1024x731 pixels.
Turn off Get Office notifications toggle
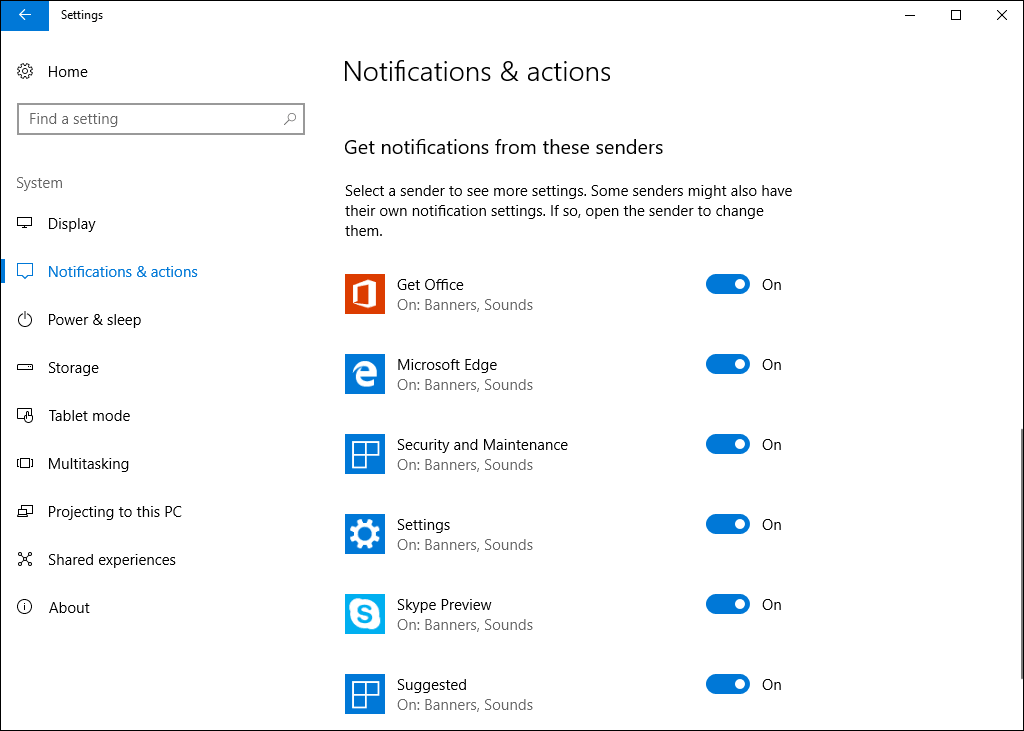click(x=727, y=285)
